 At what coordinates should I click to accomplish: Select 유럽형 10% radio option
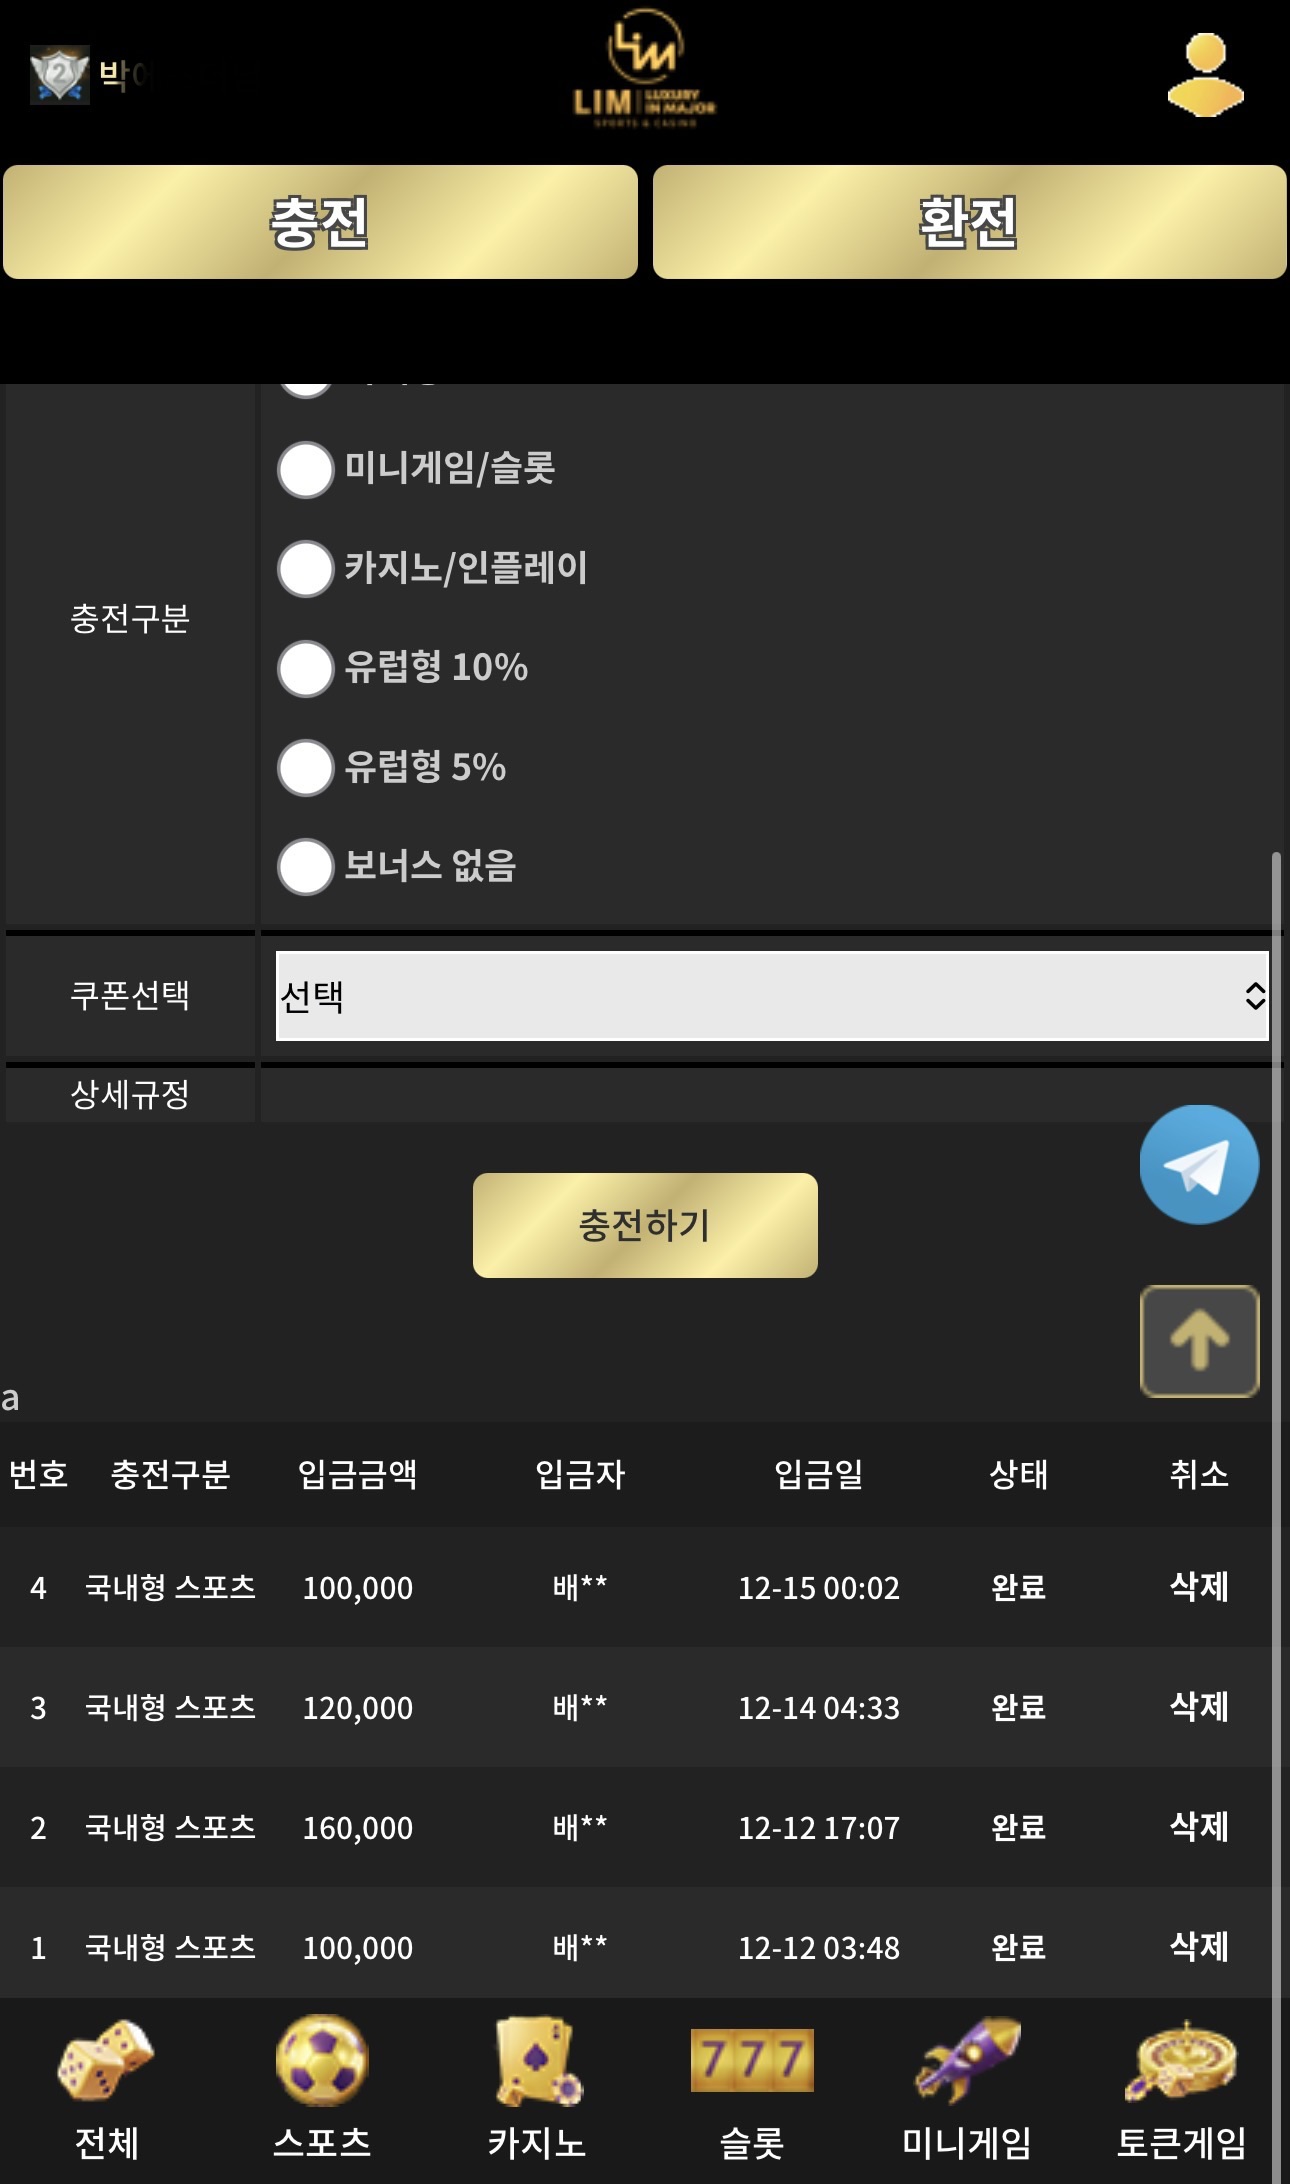[x=305, y=668]
